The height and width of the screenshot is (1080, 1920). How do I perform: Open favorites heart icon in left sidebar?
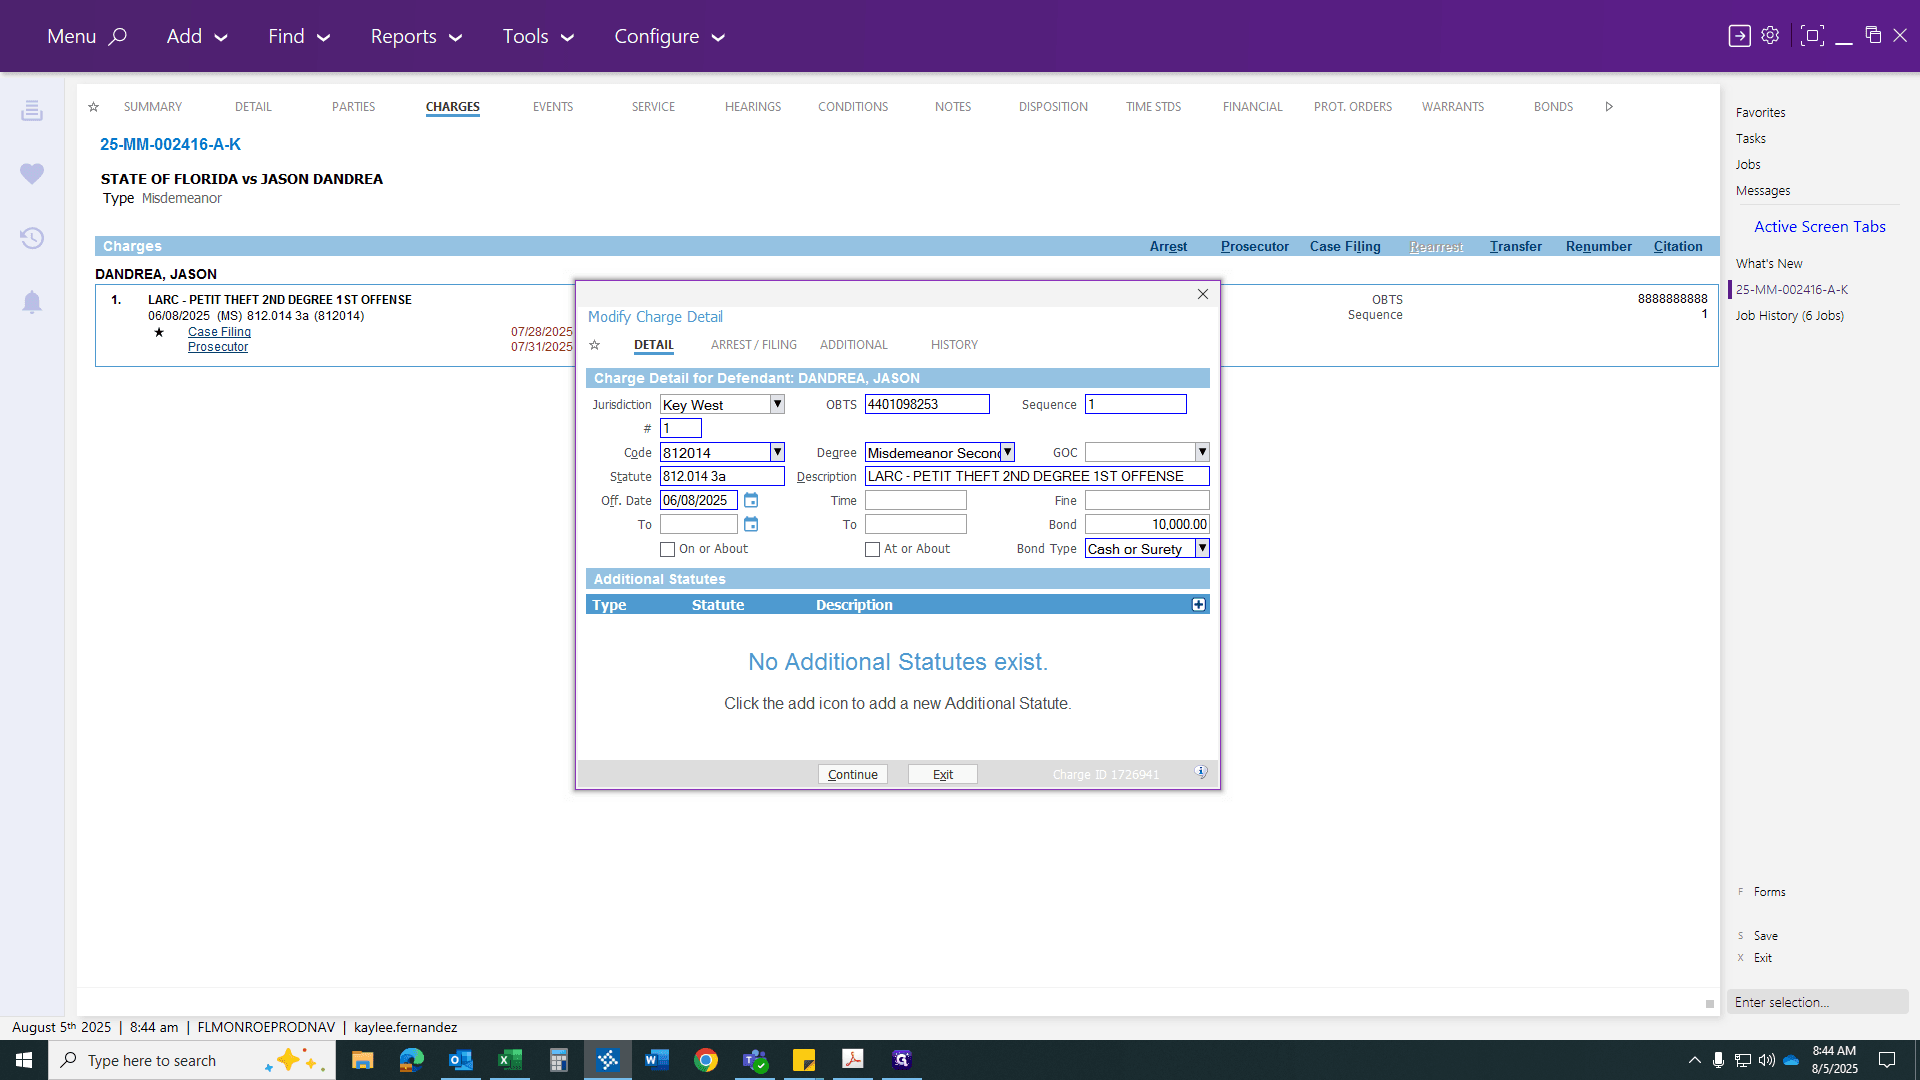tap(32, 174)
